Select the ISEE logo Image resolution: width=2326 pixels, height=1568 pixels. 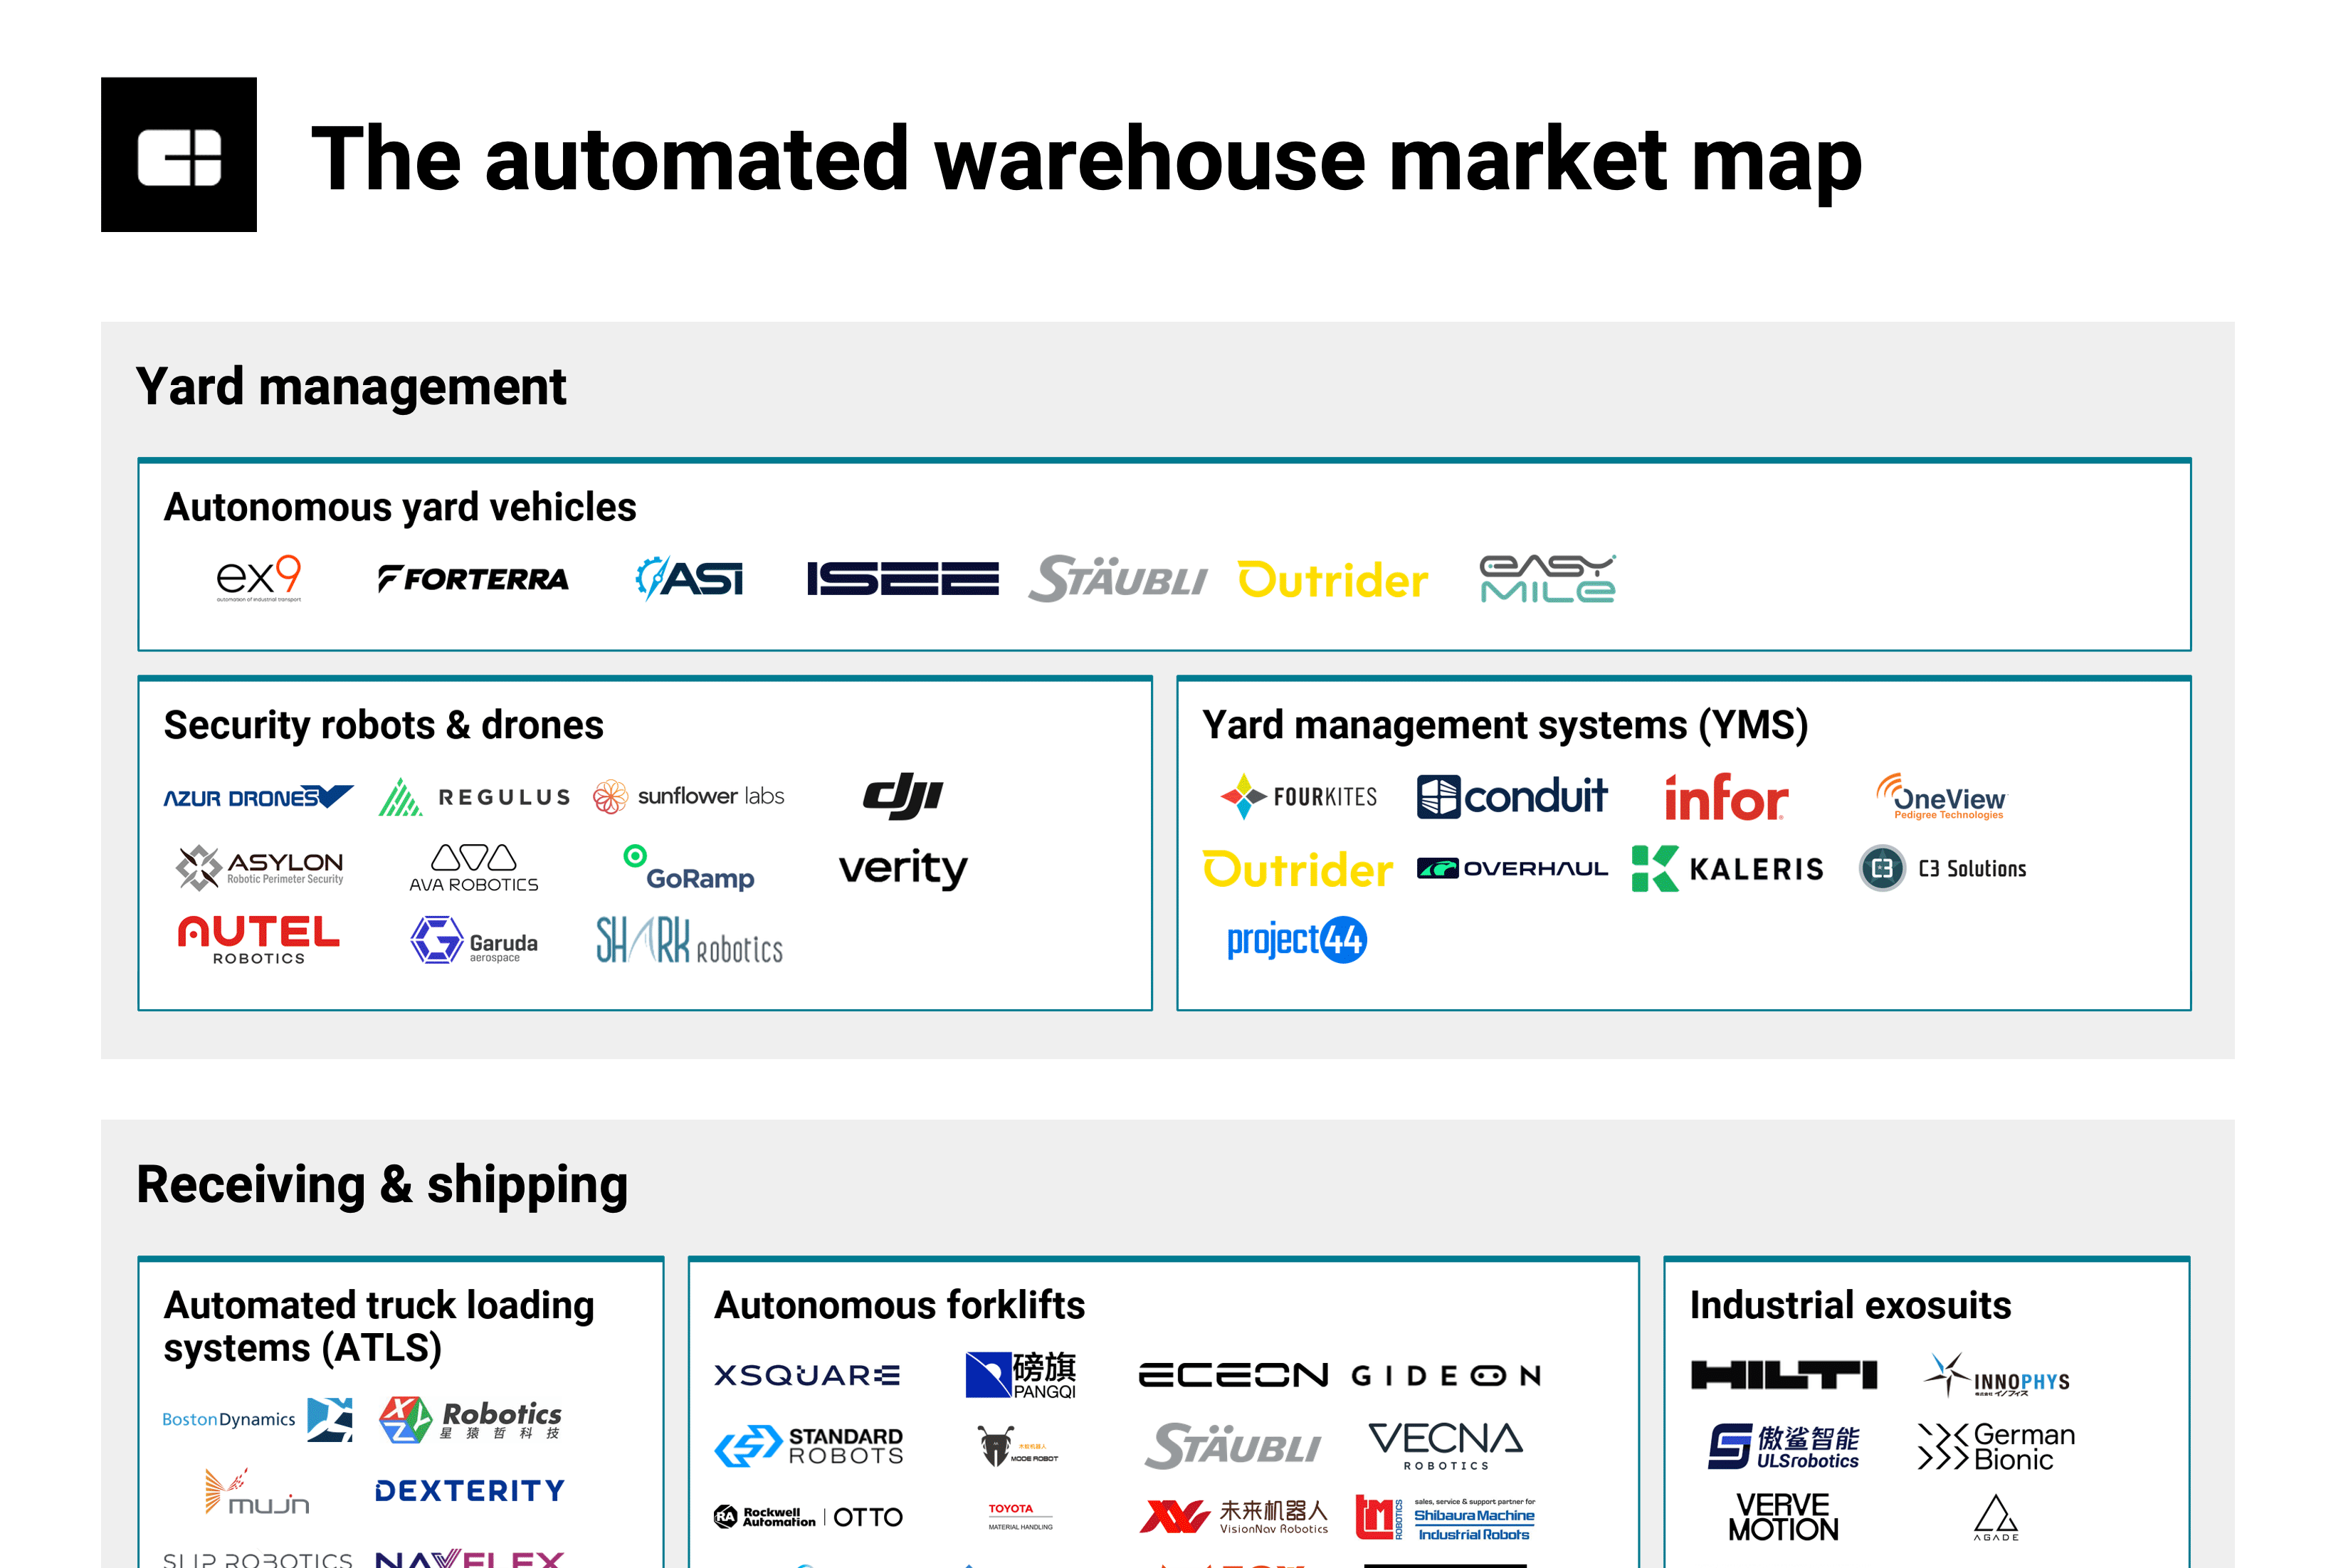click(903, 578)
